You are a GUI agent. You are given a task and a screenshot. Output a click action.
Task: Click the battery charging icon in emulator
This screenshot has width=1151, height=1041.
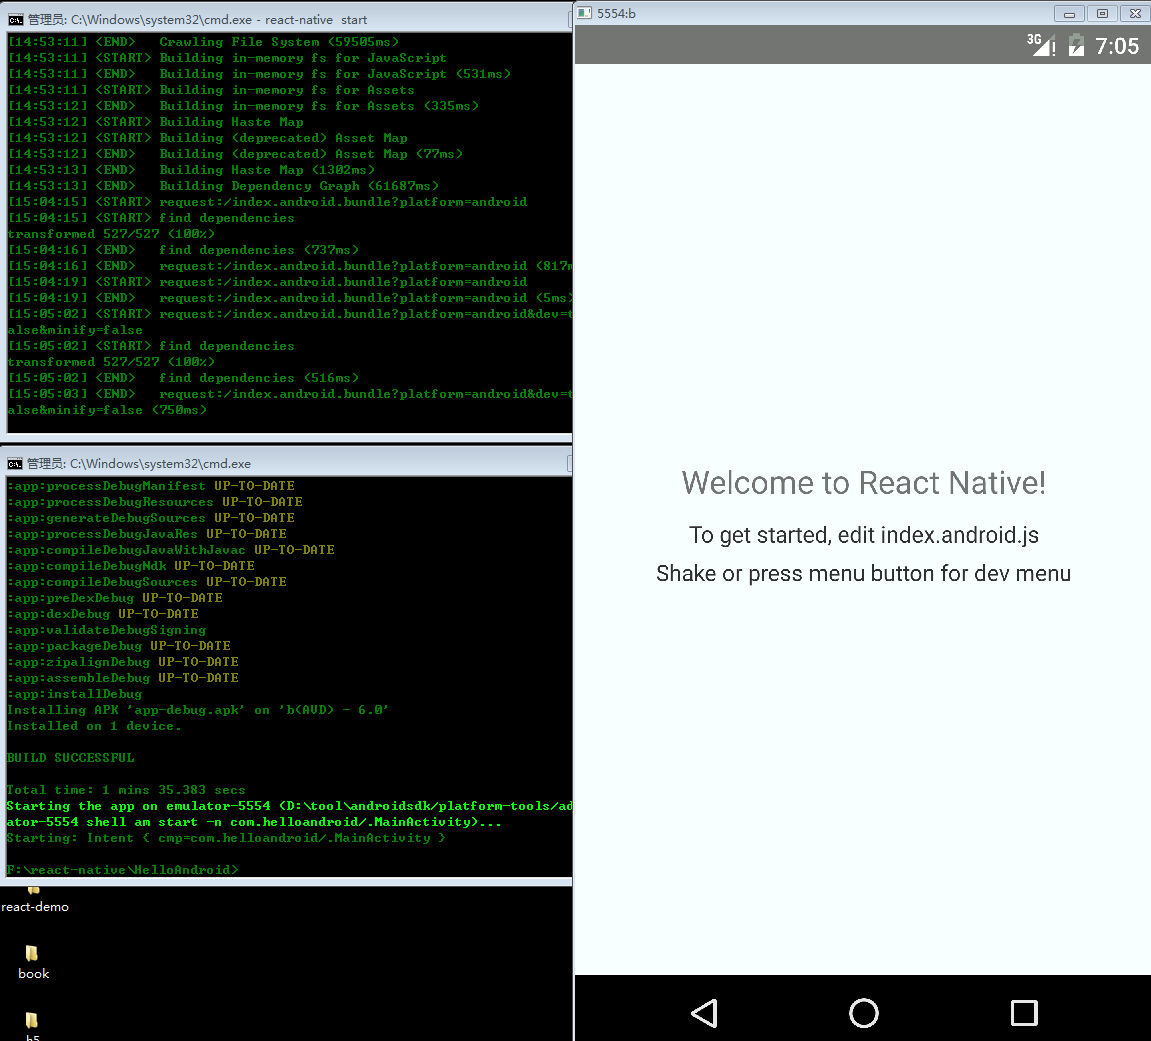(x=1076, y=46)
